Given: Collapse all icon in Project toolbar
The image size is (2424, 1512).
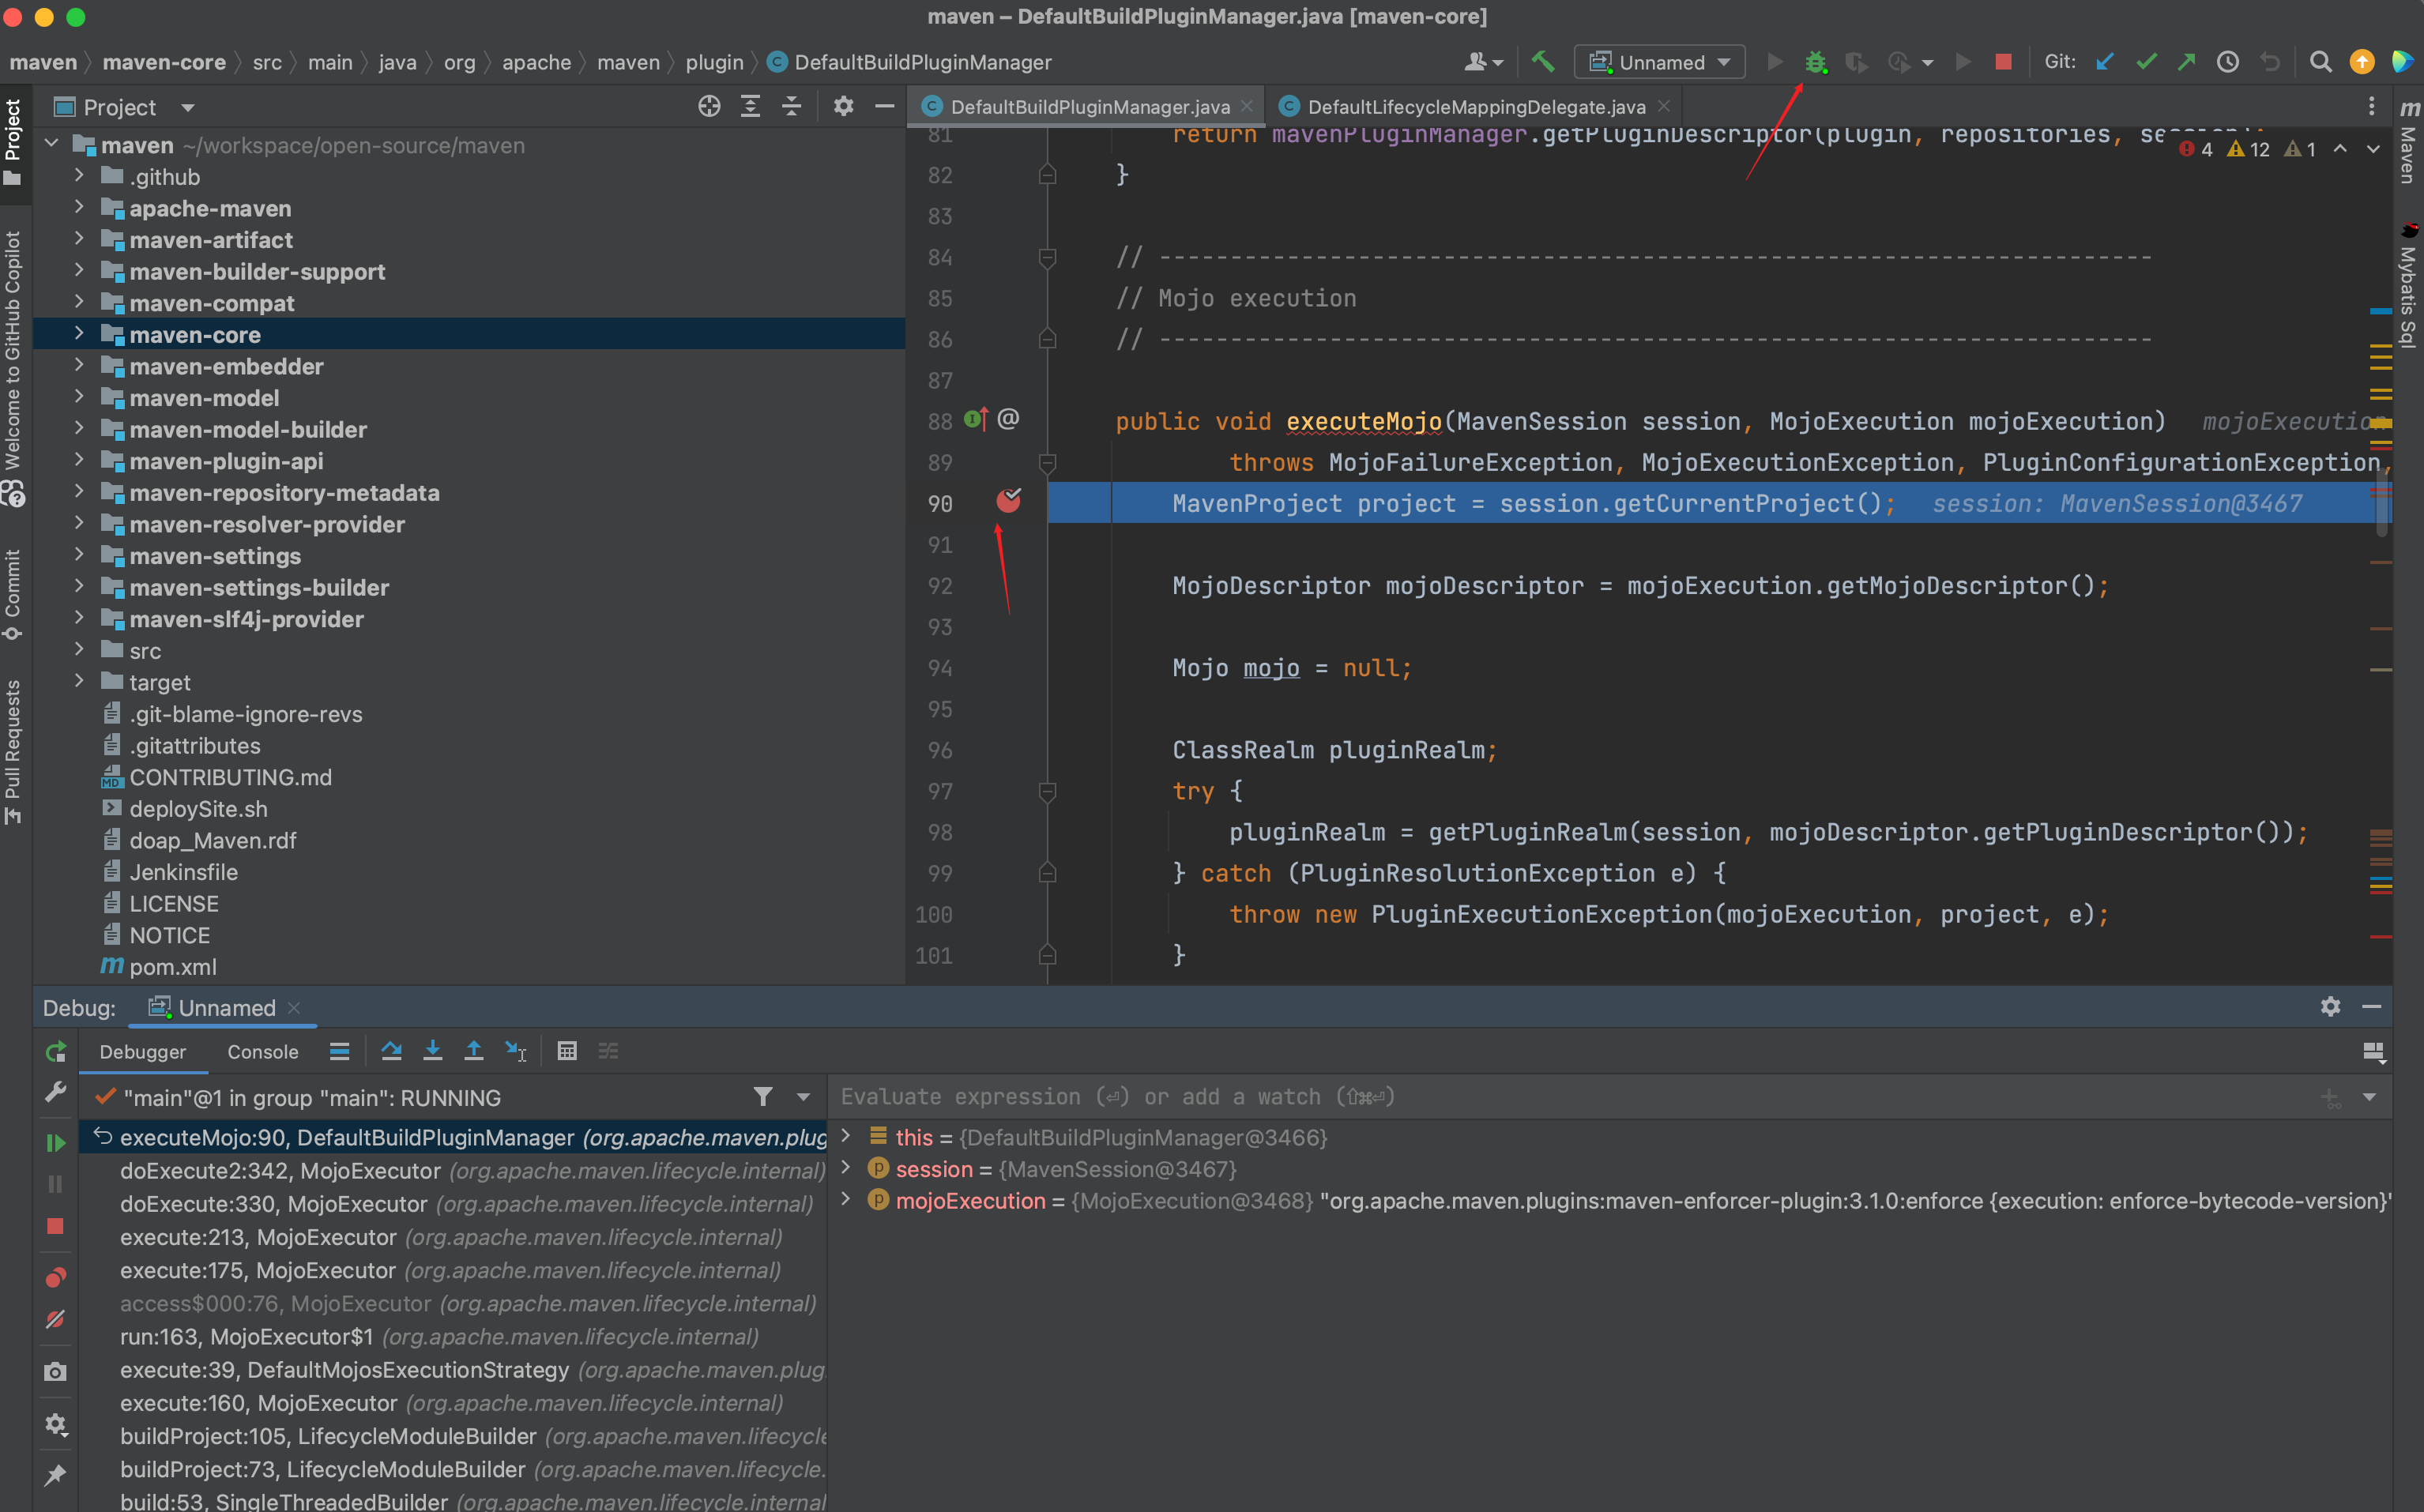Looking at the screenshot, I should [791, 106].
